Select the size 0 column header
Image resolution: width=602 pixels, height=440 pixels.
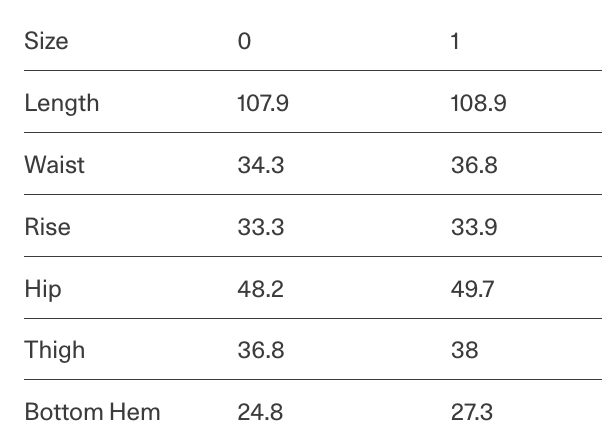(244, 41)
